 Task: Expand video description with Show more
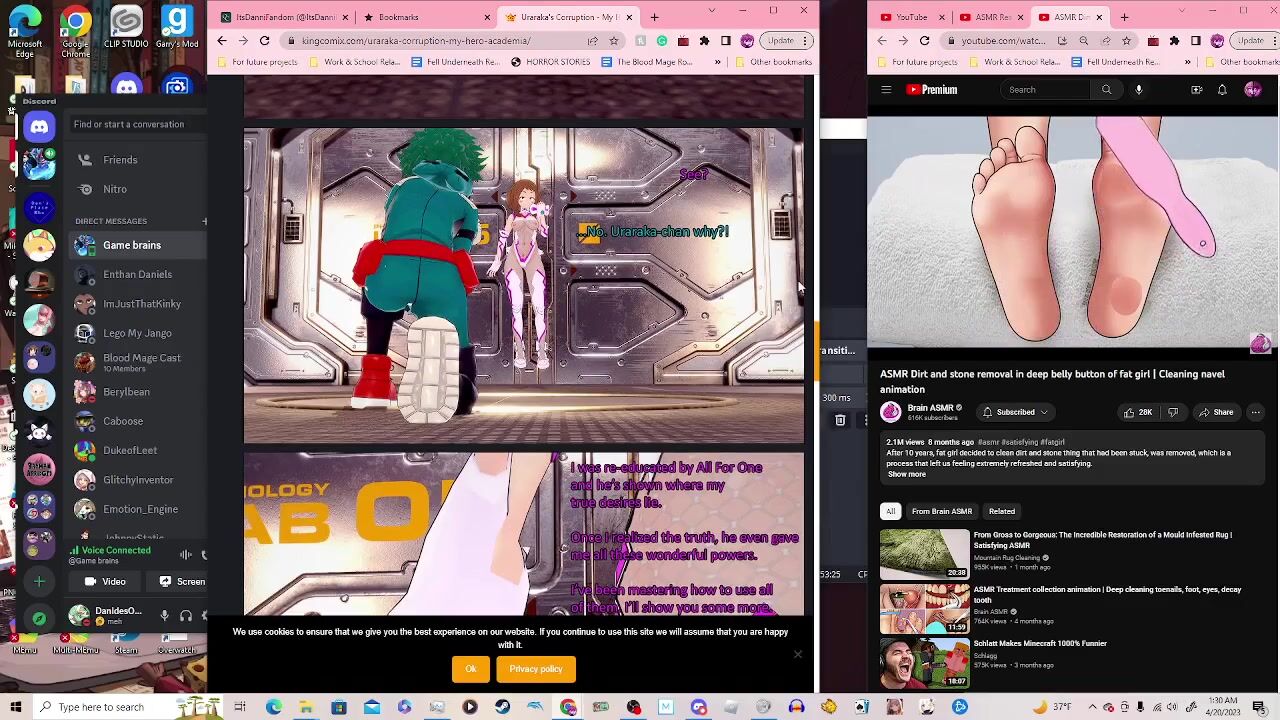906,474
